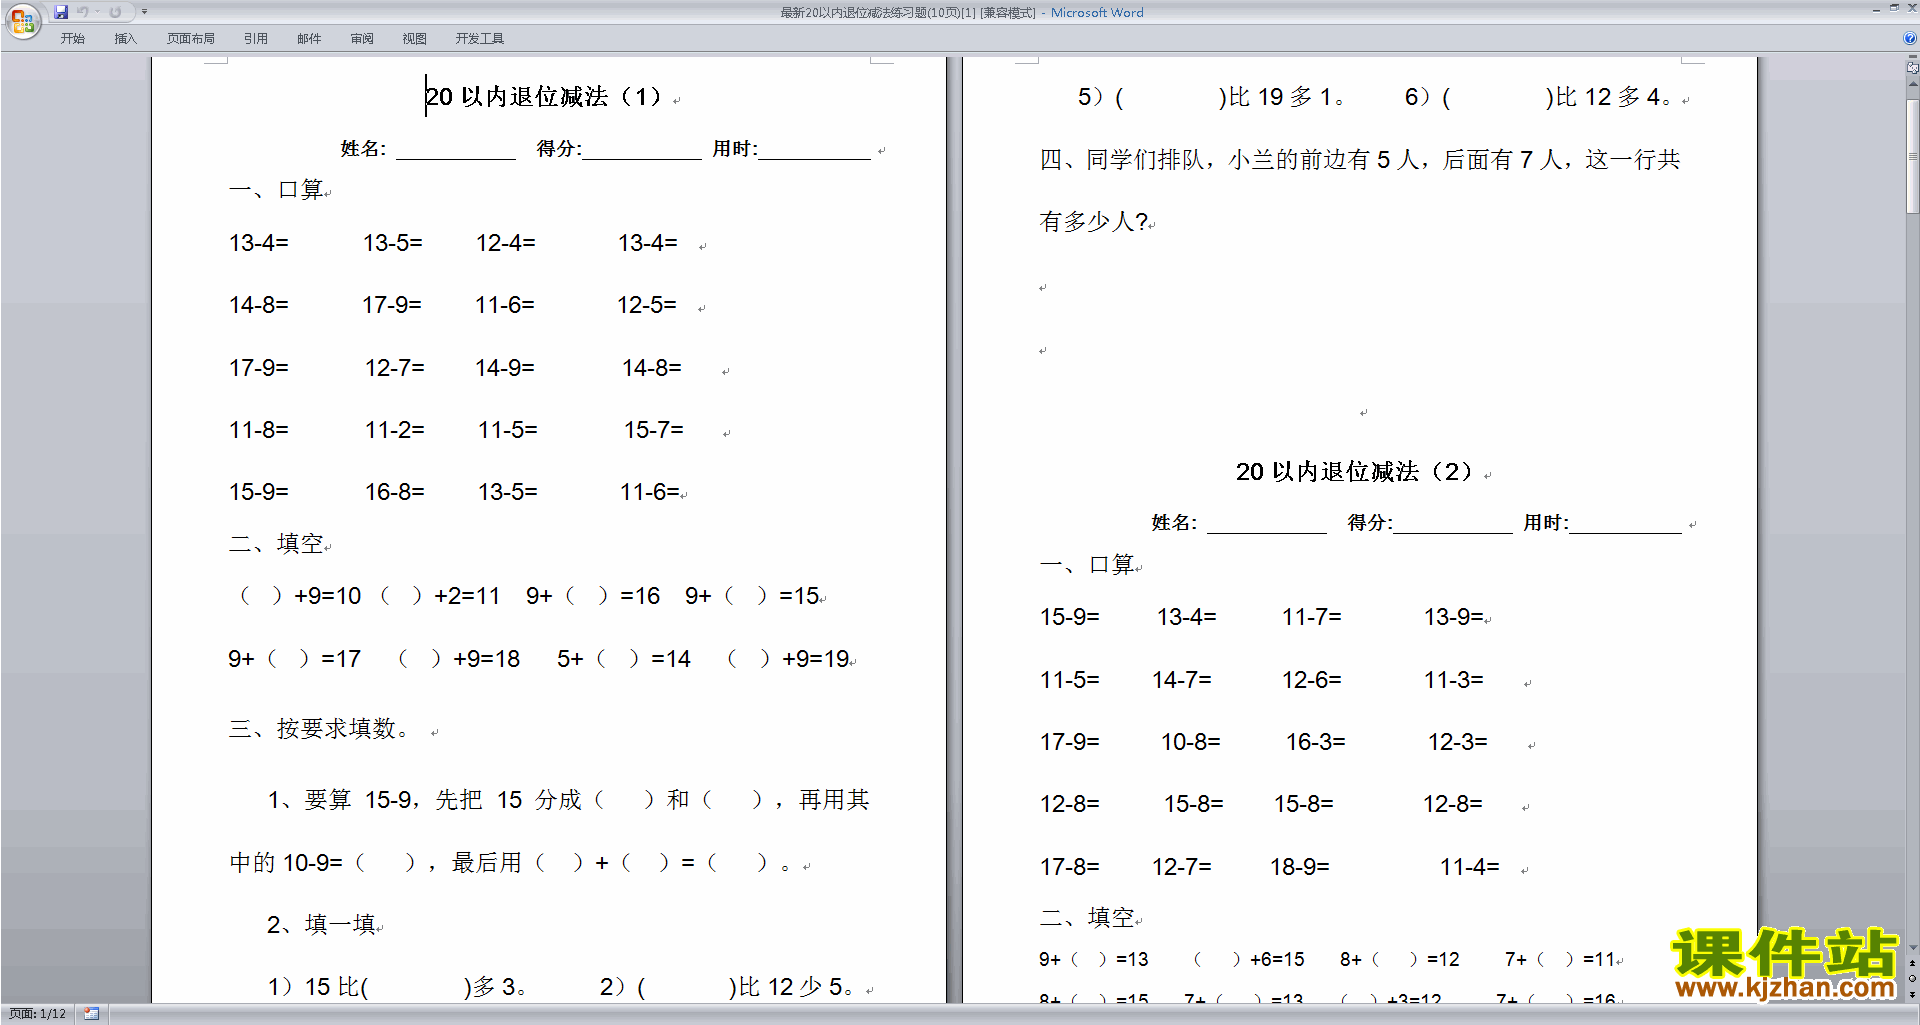Click the heading 一、口算 on the first page
Screen dimensions: 1920x1025
click(276, 190)
